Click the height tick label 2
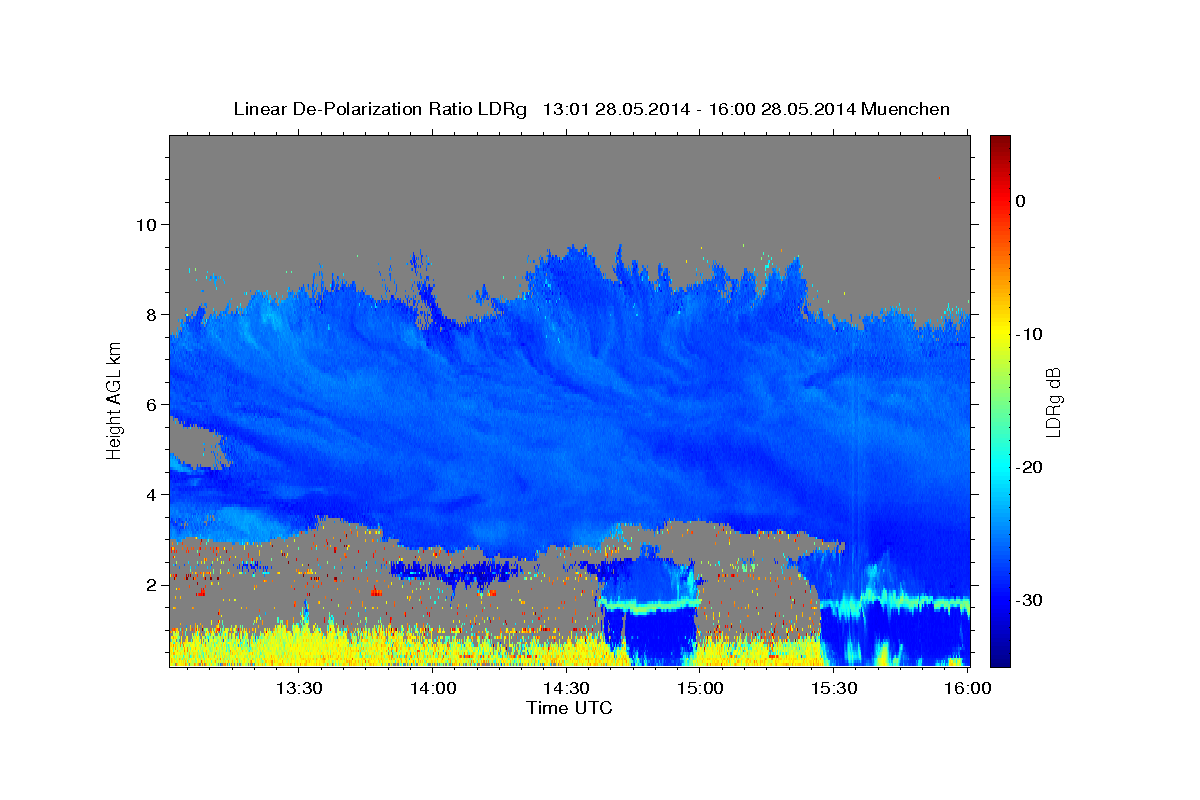Image resolution: width=1200 pixels, height=800 pixels. [151, 584]
